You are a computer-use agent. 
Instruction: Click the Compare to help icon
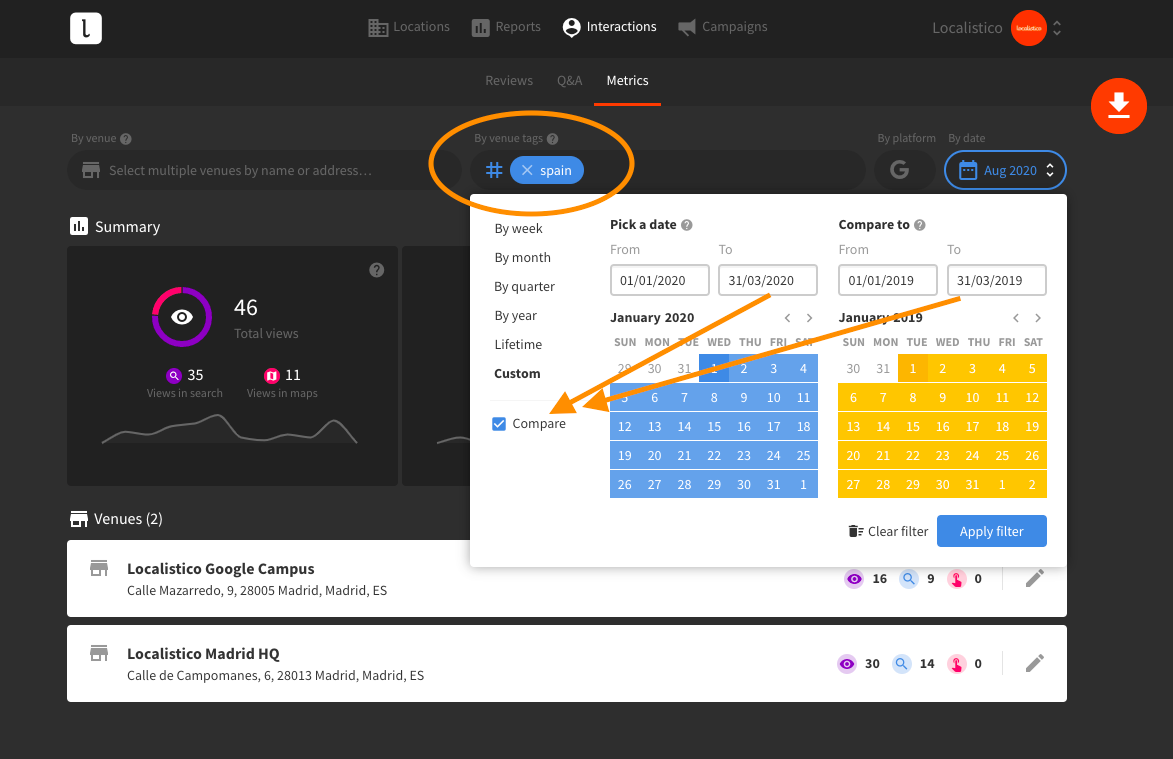tap(919, 225)
